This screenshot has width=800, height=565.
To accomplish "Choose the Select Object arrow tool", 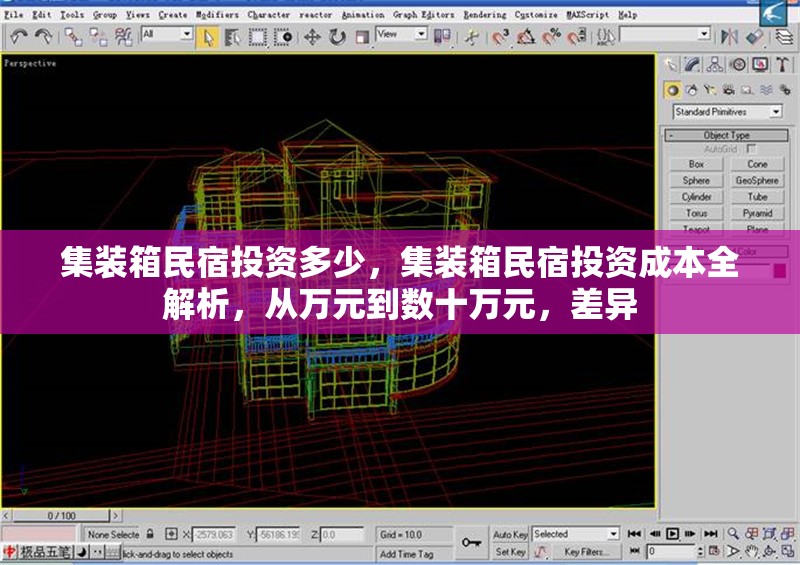I will pos(208,37).
